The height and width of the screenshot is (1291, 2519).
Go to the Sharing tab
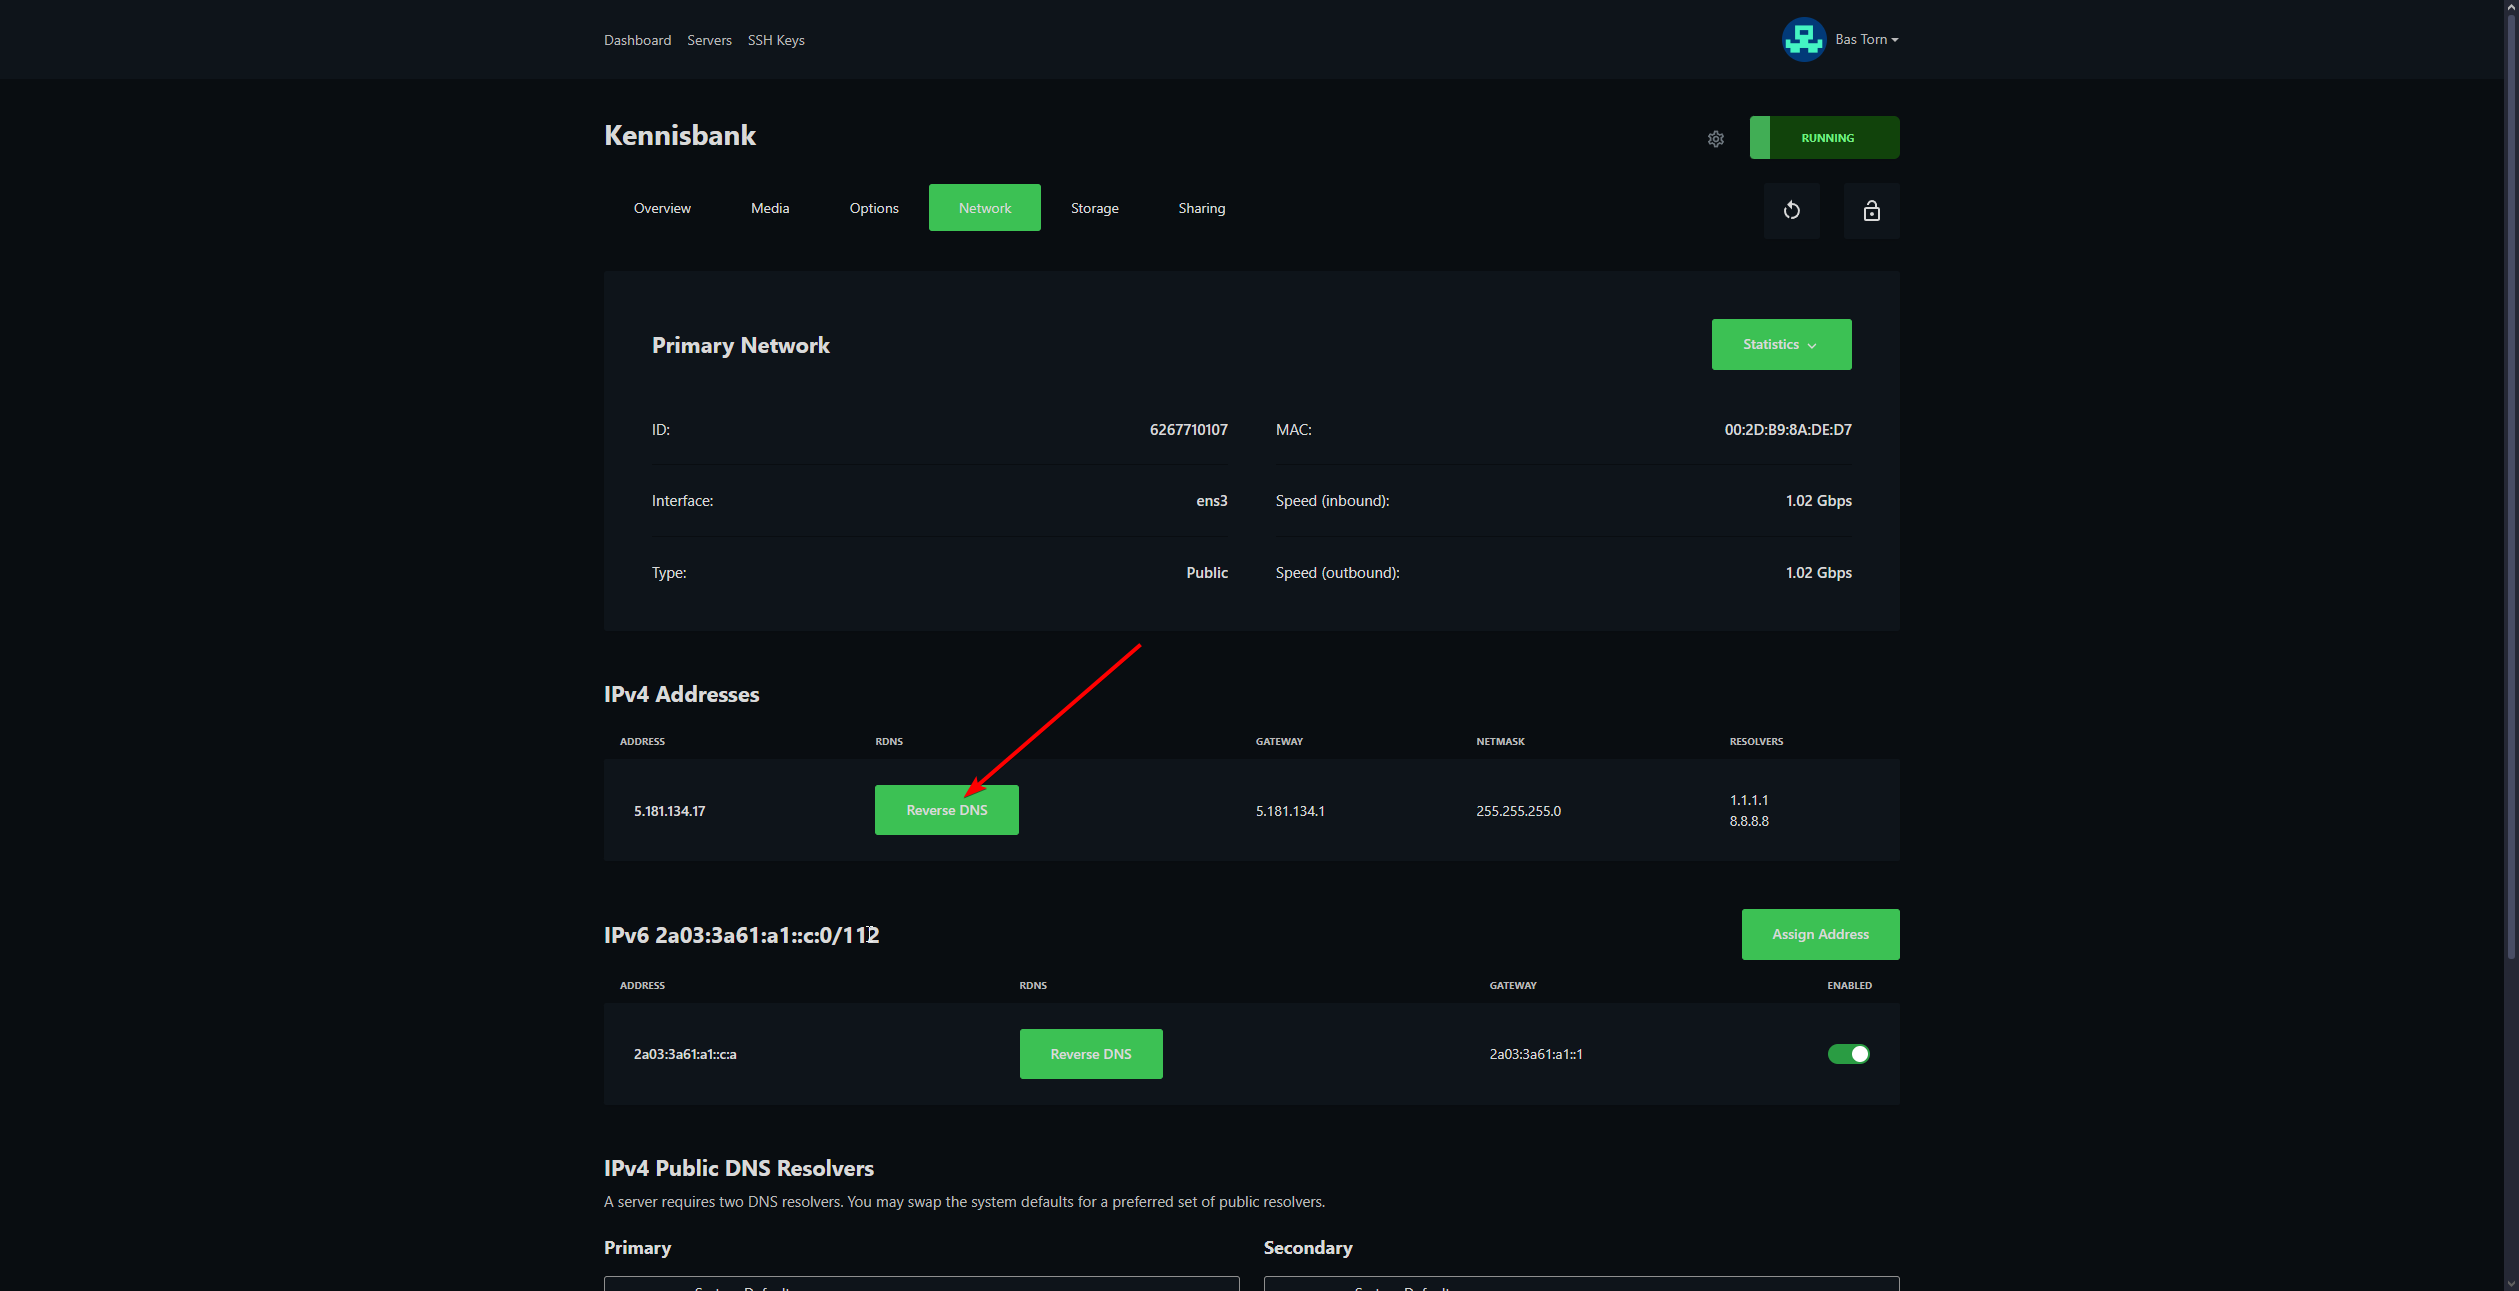coord(1201,208)
